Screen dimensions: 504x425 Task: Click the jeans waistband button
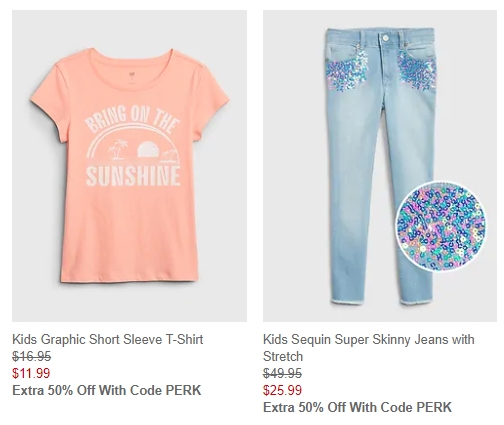click(386, 38)
